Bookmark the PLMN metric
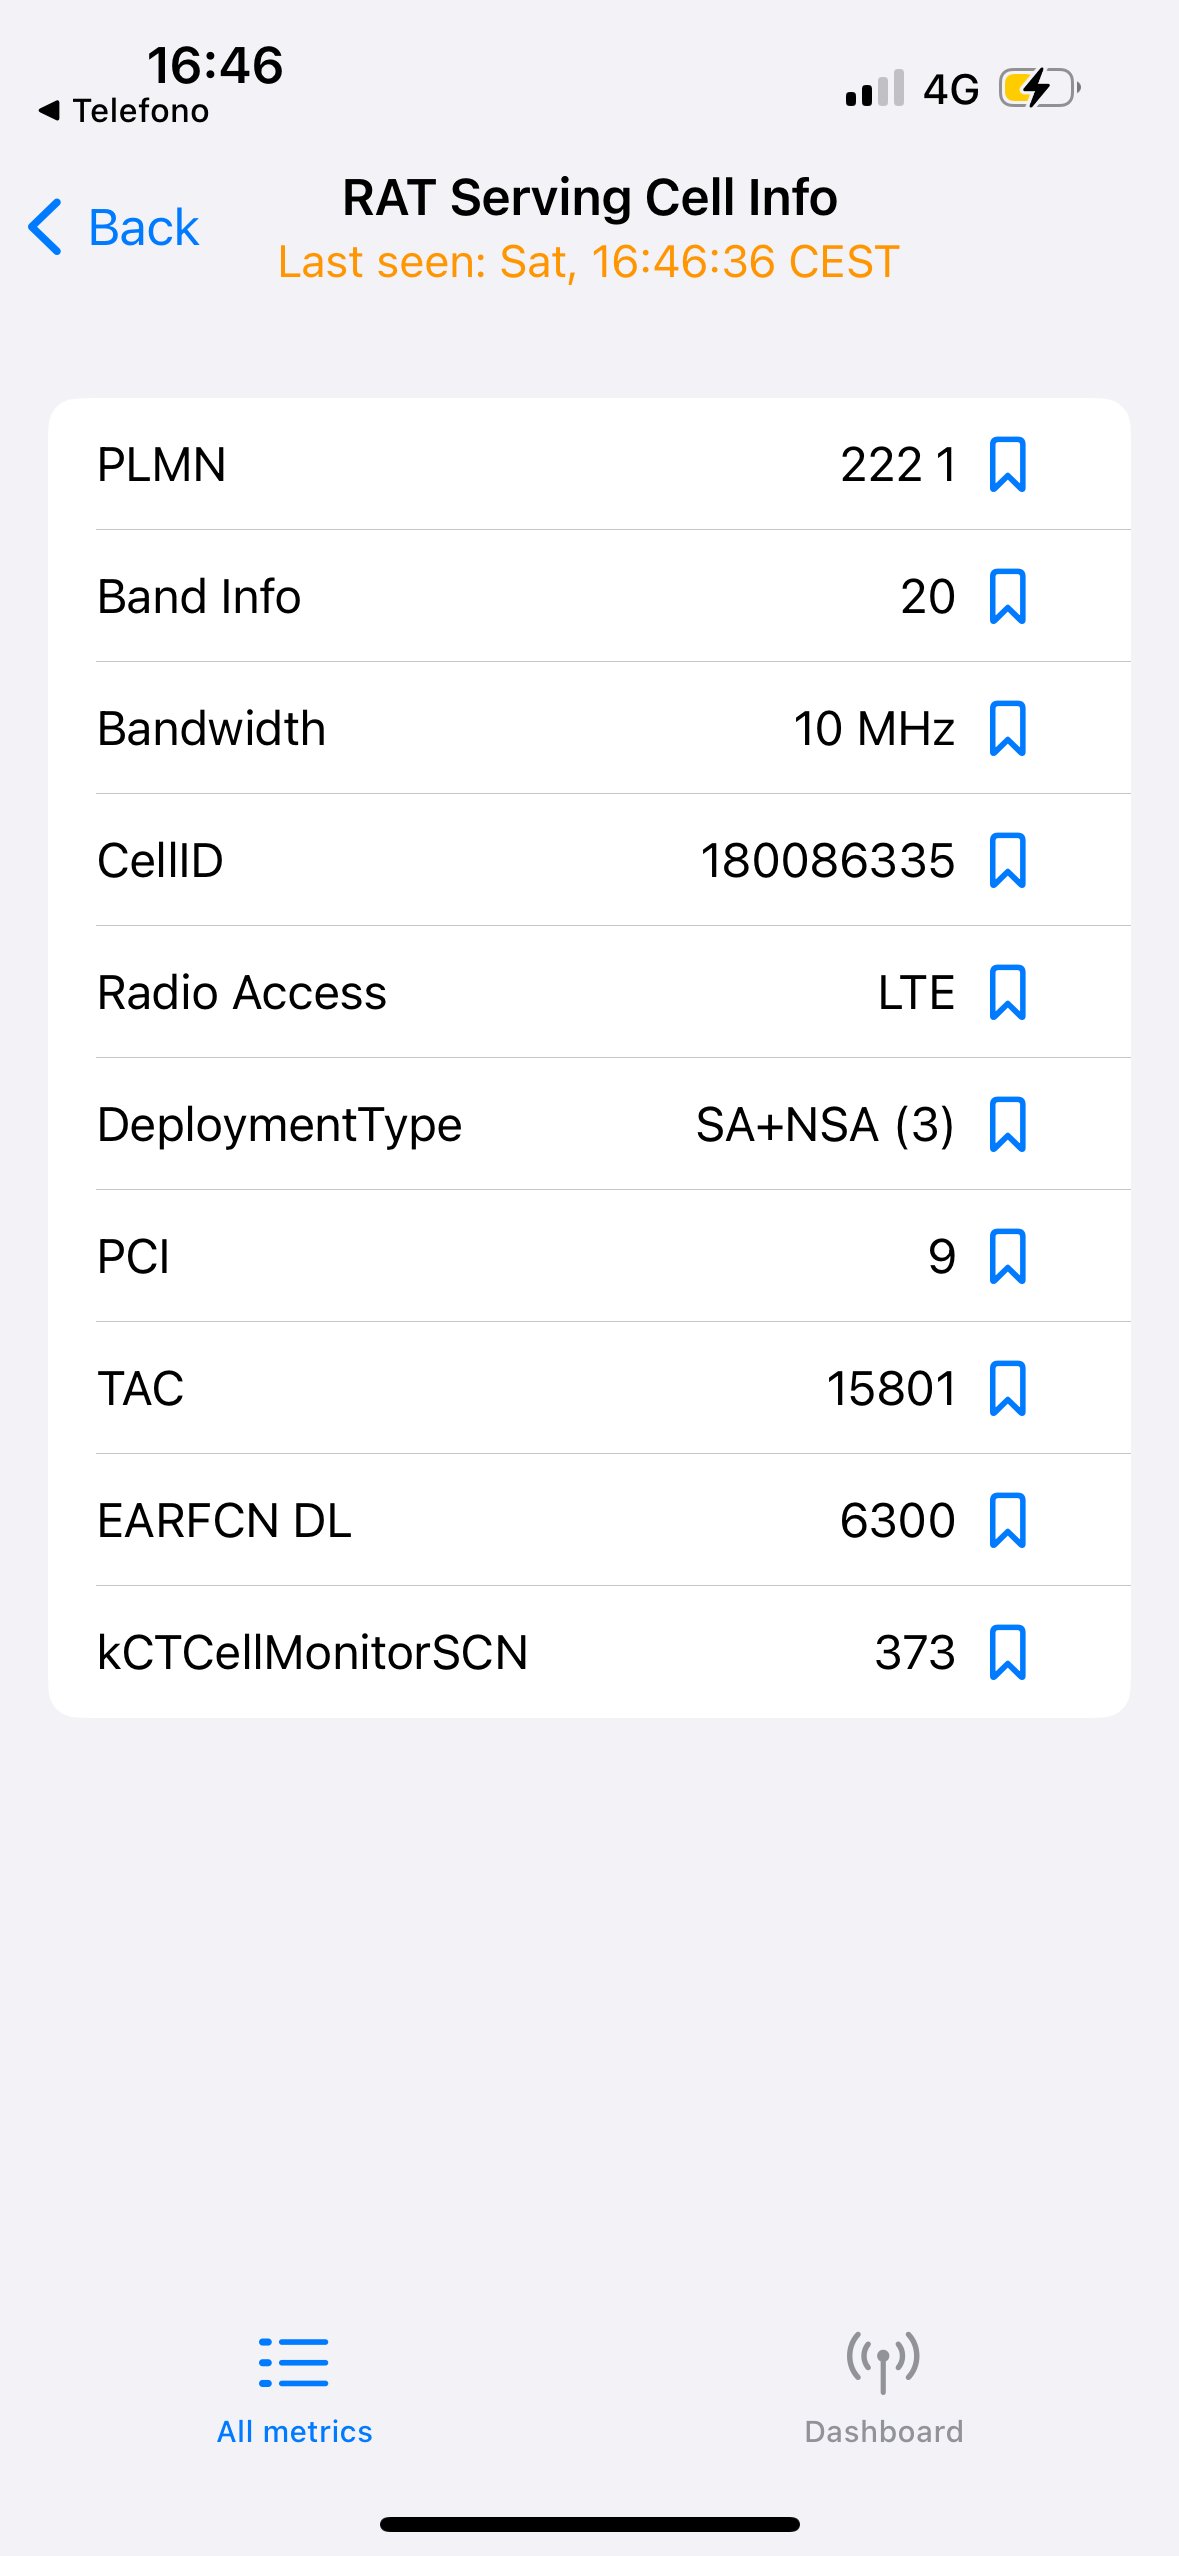Screen dimensions: 1179x2556 pos(1007,465)
